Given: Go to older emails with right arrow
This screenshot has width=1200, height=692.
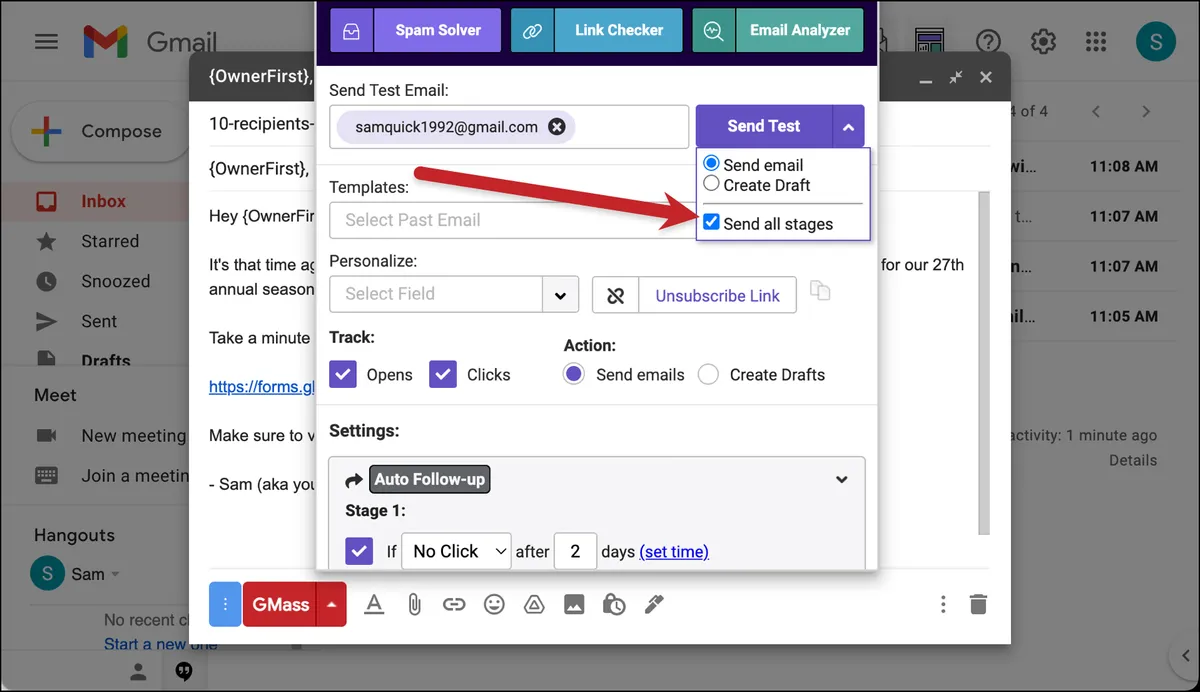Looking at the screenshot, I should [1146, 111].
